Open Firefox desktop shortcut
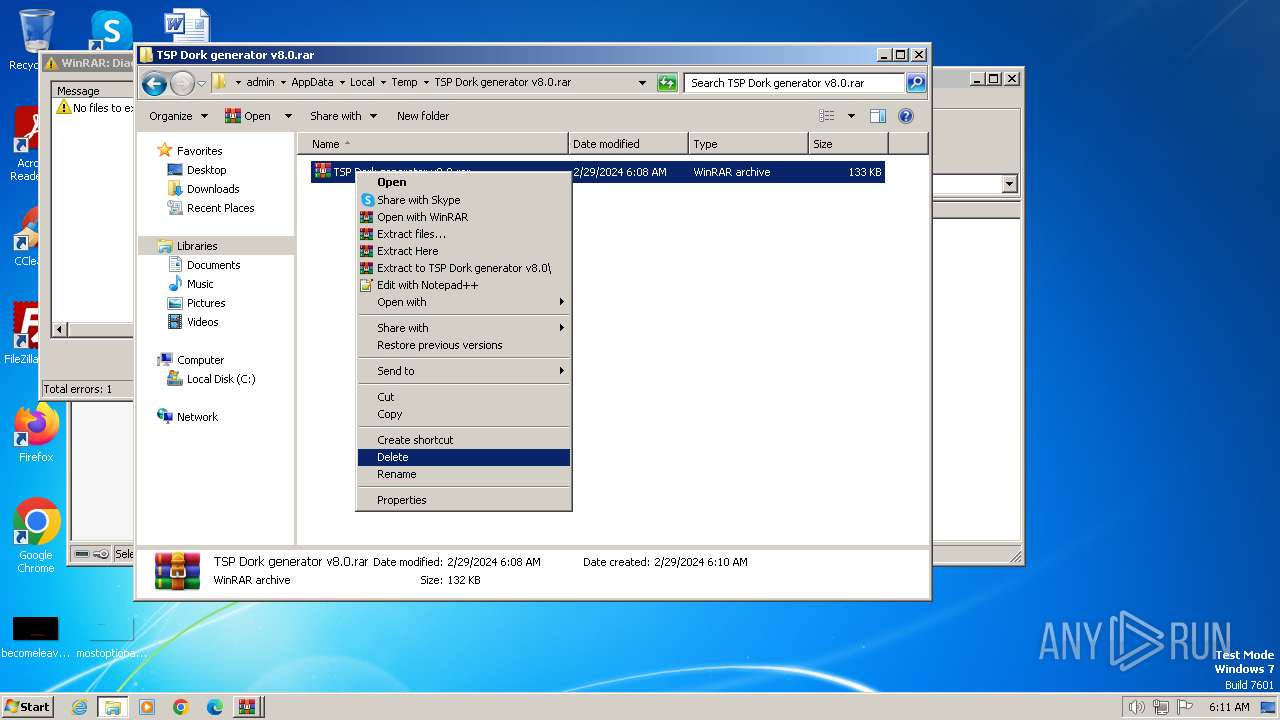 pyautogui.click(x=36, y=434)
